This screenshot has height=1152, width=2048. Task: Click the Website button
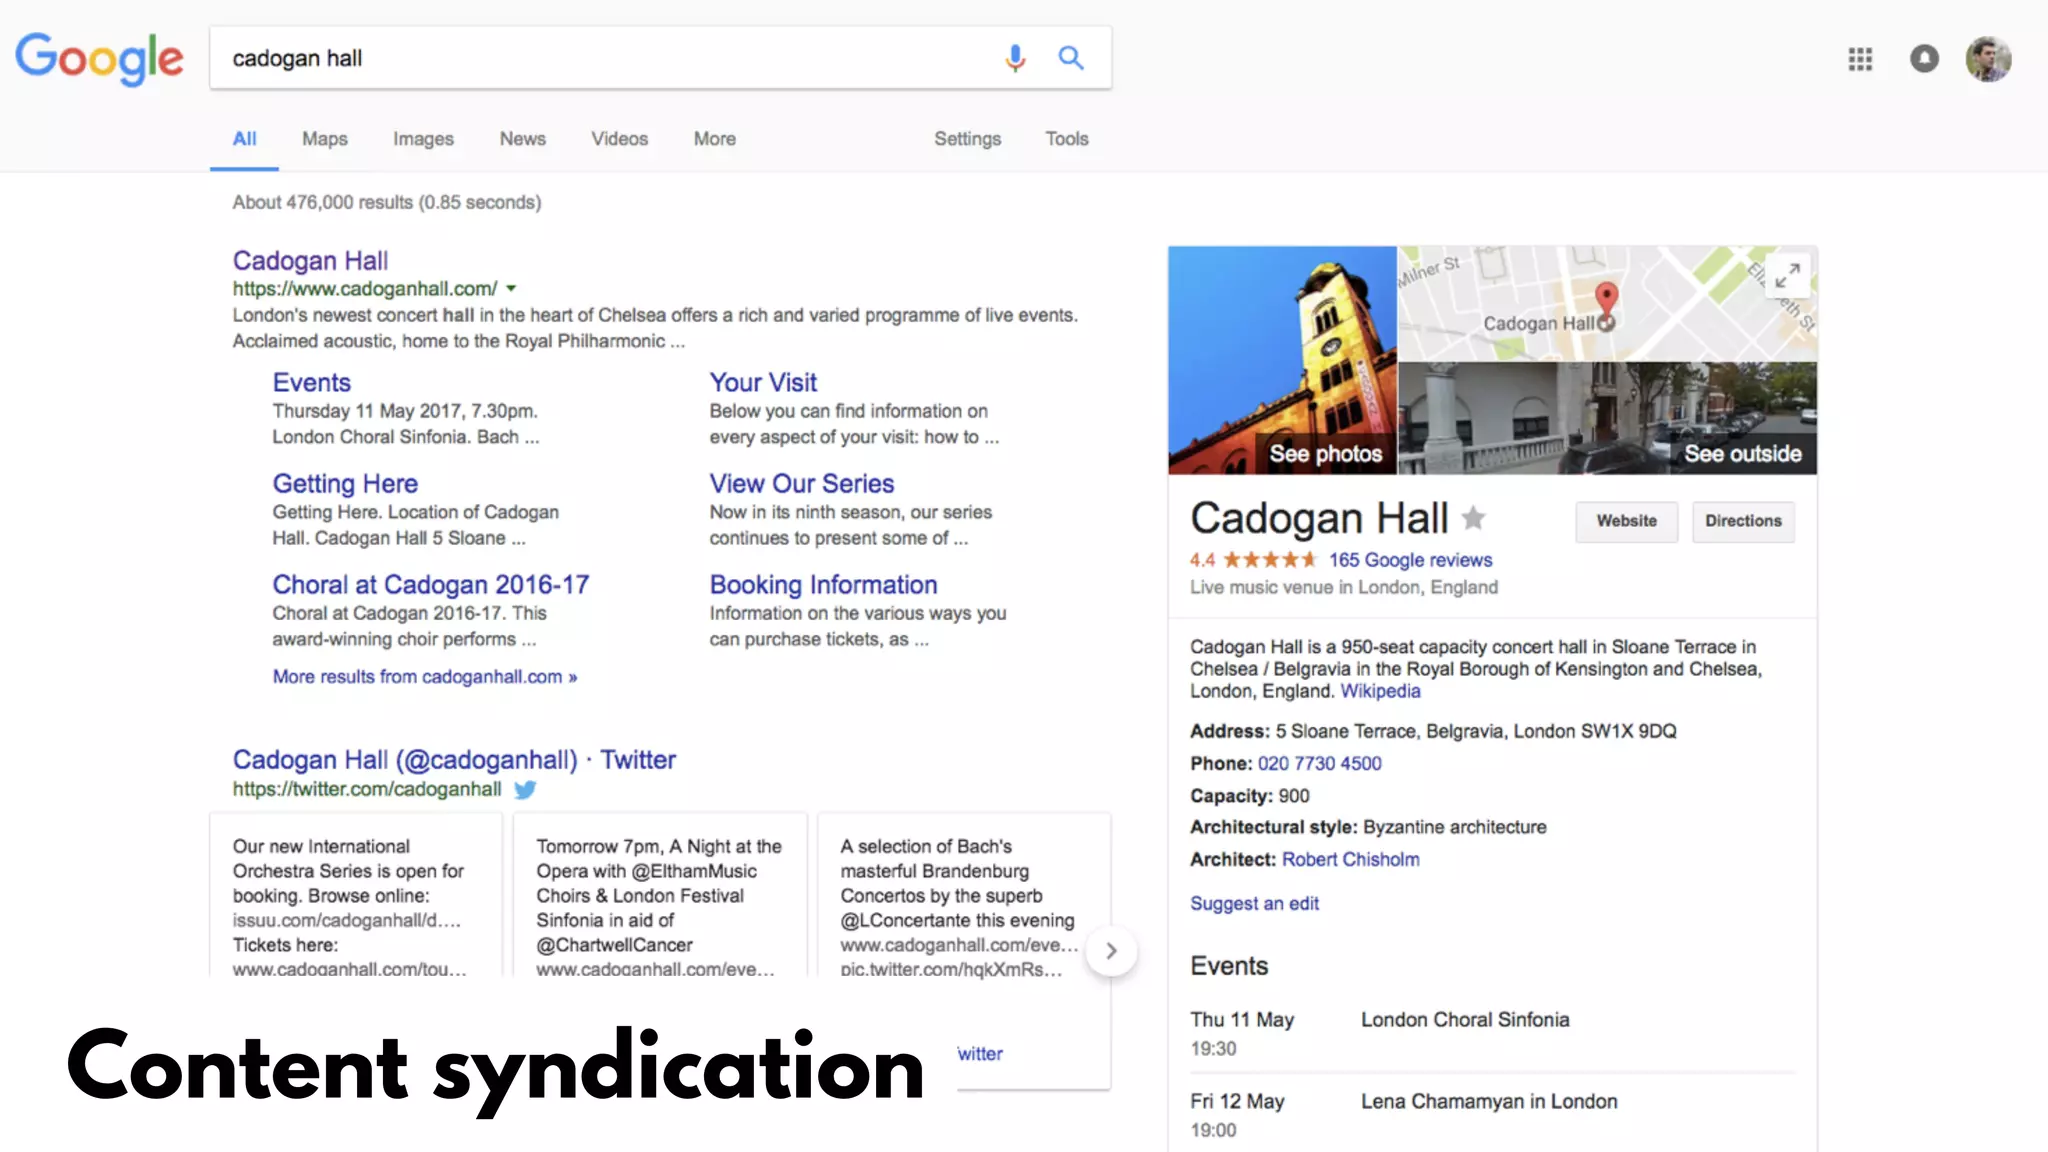[x=1626, y=521]
